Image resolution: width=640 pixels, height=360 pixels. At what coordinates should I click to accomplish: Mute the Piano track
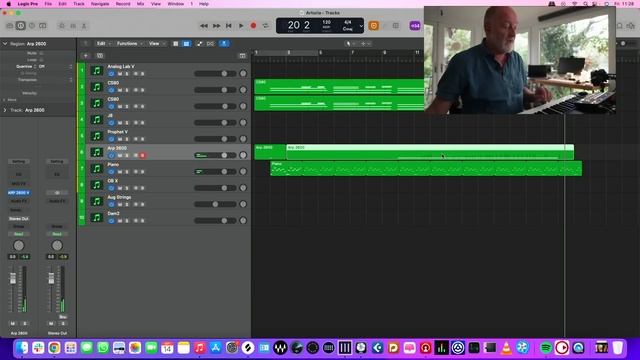[x=120, y=172]
